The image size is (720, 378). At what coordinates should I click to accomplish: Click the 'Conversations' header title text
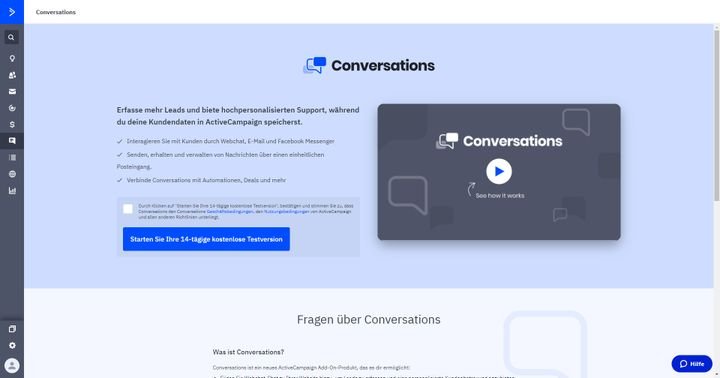(x=56, y=12)
